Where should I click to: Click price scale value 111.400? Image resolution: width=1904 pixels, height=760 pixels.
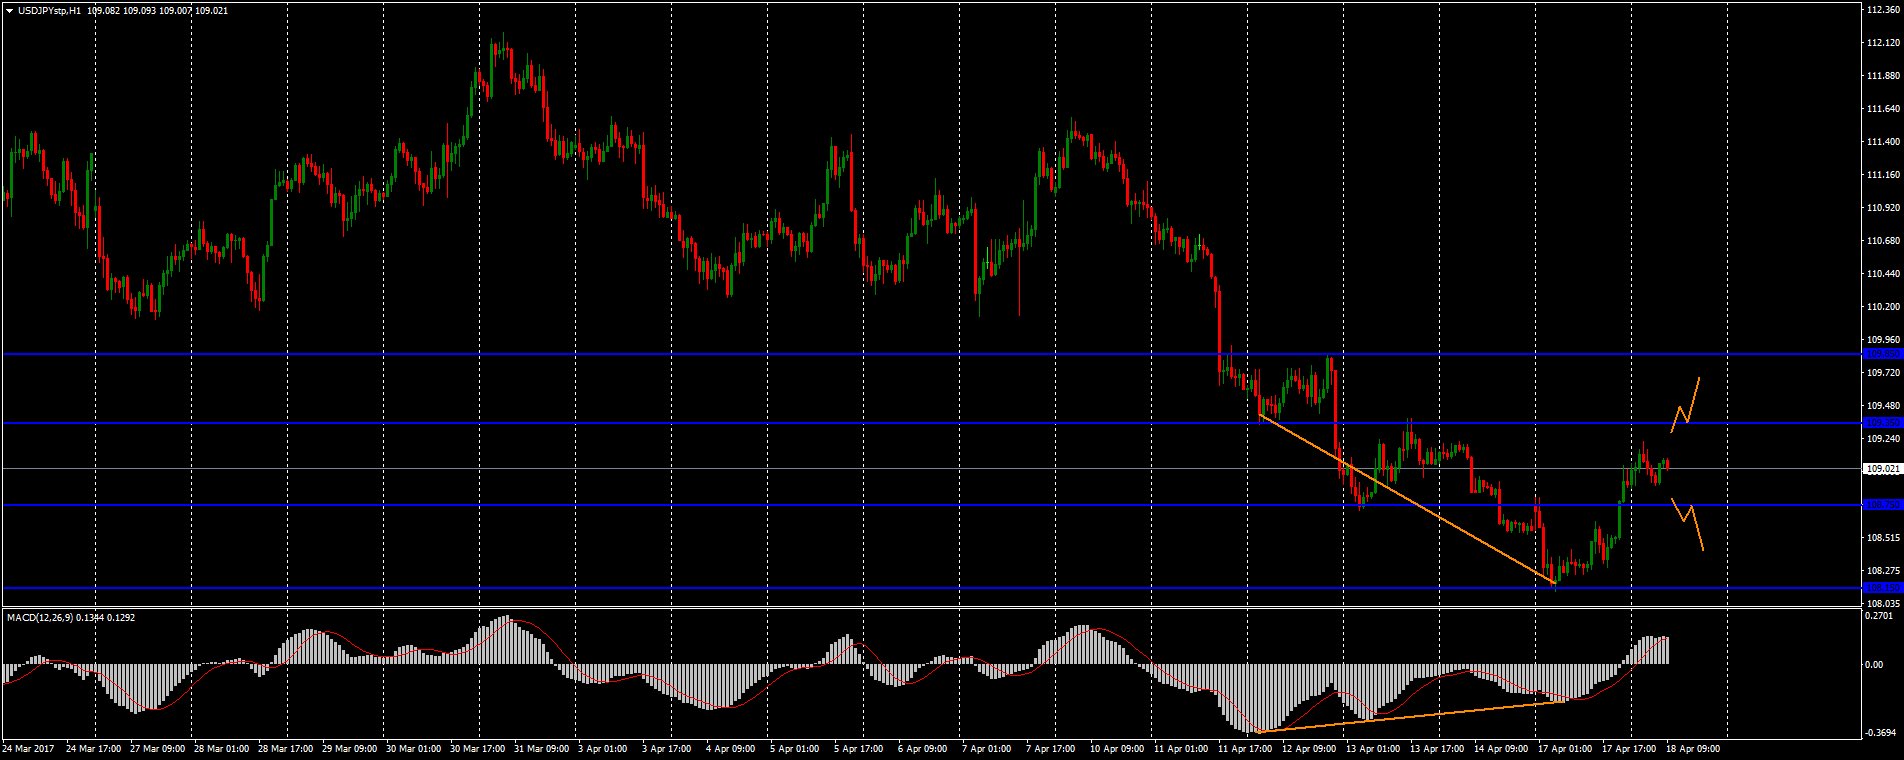(1883, 142)
